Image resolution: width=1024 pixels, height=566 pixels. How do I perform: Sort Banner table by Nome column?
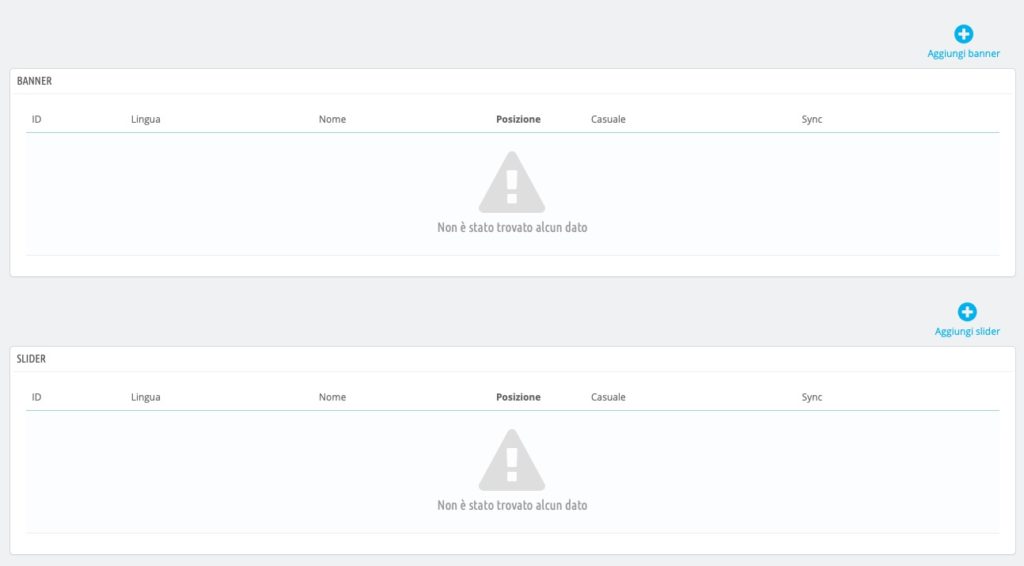point(332,119)
